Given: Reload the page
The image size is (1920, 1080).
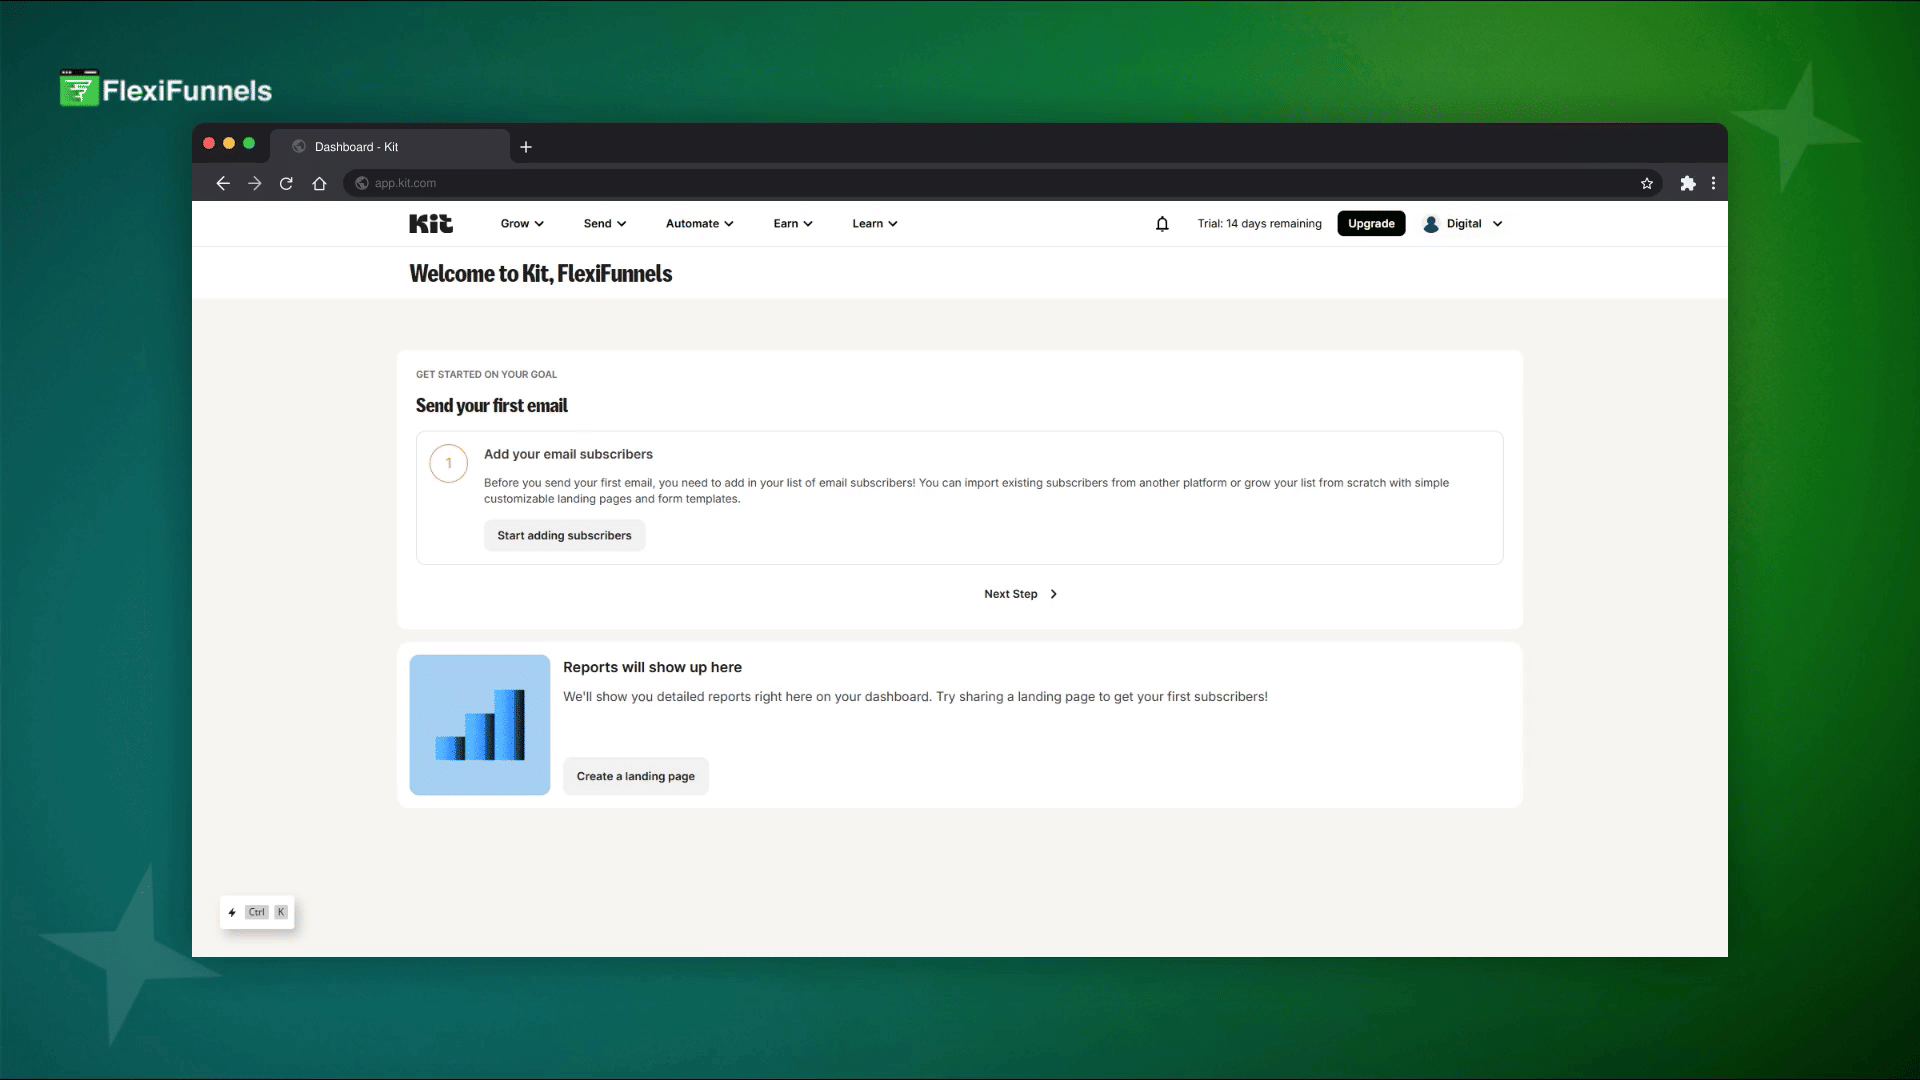Looking at the screenshot, I should coord(286,183).
